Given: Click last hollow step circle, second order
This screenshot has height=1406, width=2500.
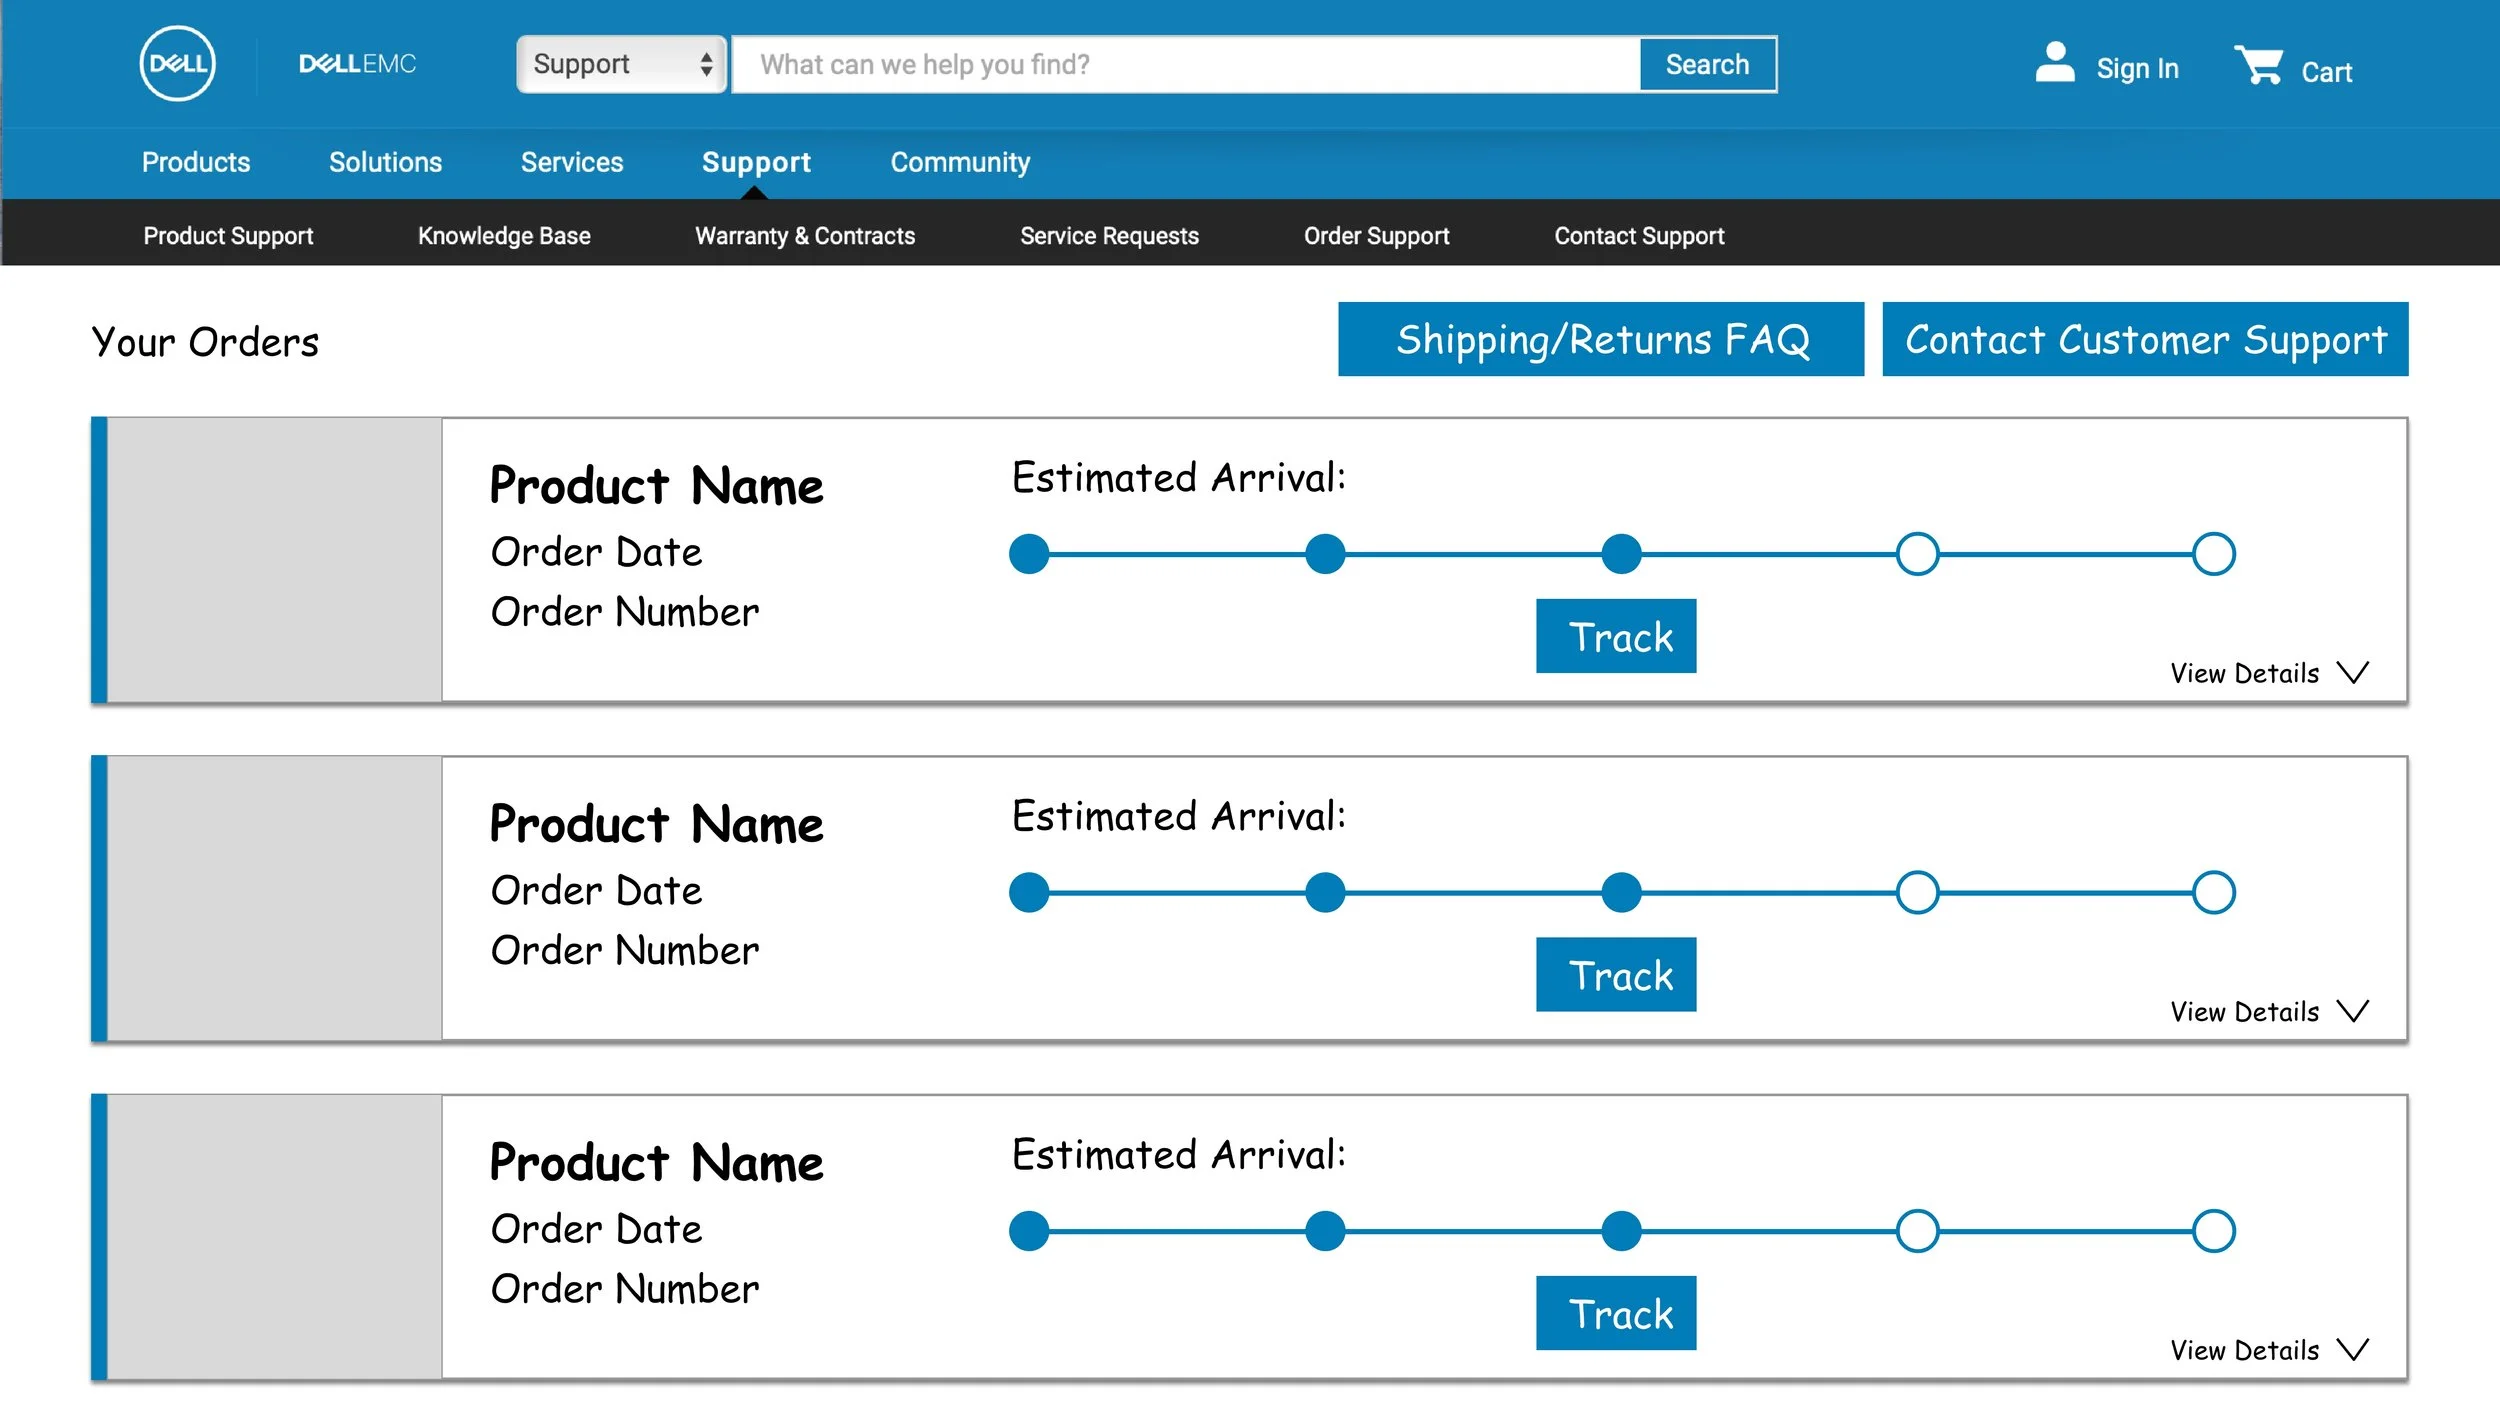Looking at the screenshot, I should [x=2213, y=893].
